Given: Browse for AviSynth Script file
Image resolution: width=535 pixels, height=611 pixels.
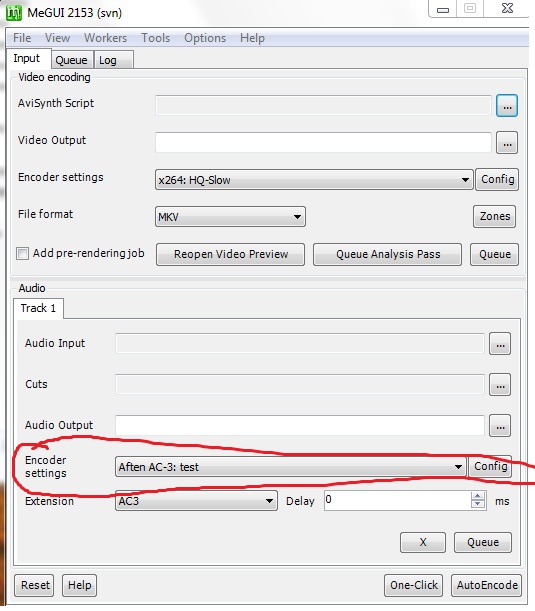Looking at the screenshot, I should tap(507, 106).
